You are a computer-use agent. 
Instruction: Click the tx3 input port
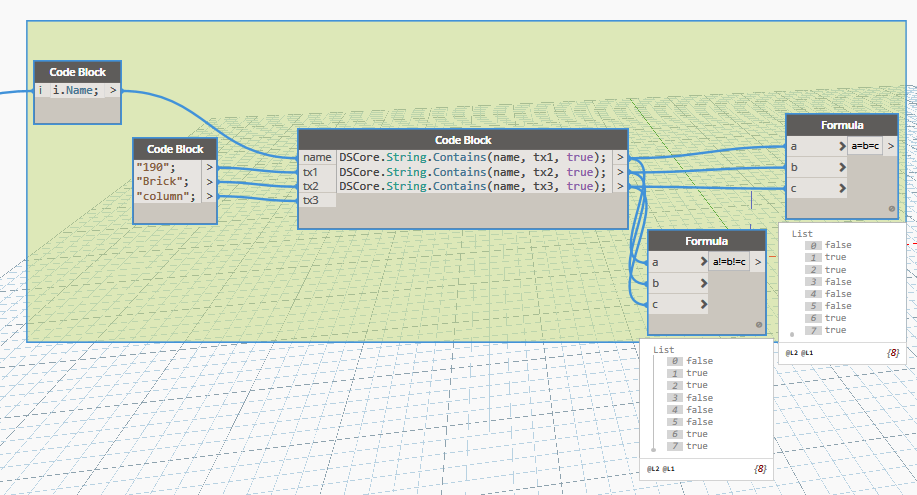318,200
